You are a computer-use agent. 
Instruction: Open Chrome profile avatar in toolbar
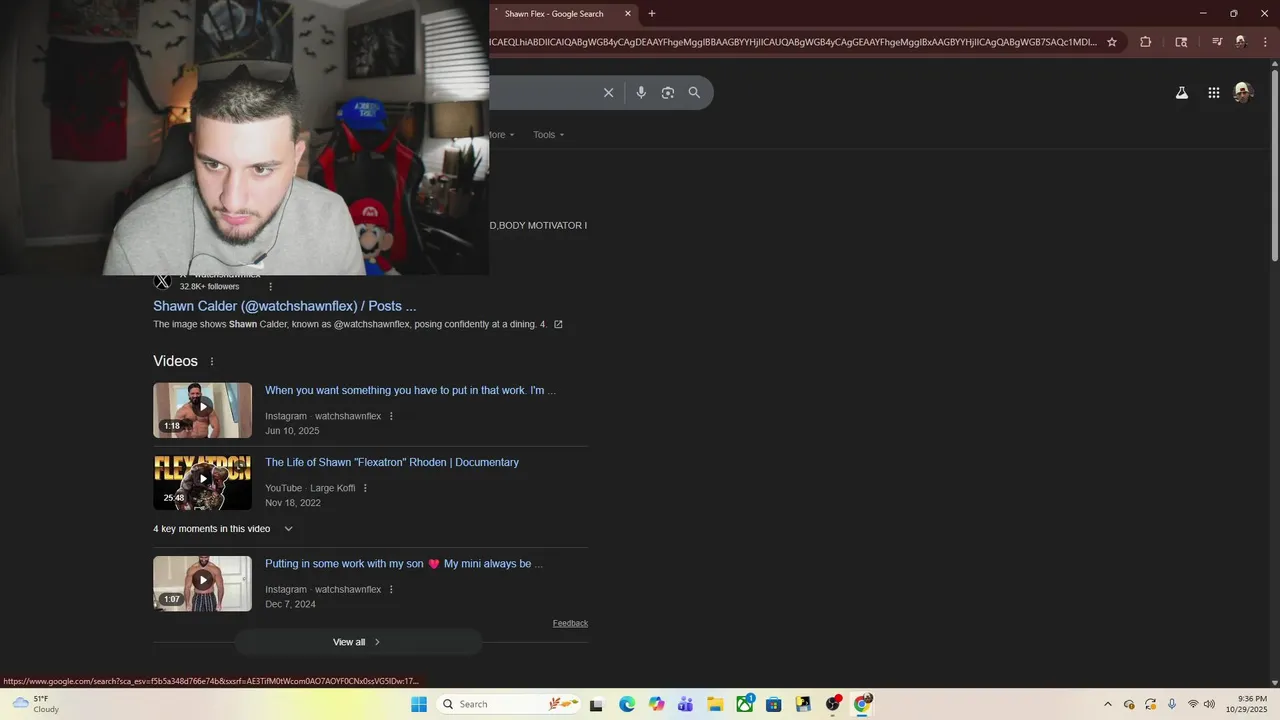click(x=1240, y=42)
